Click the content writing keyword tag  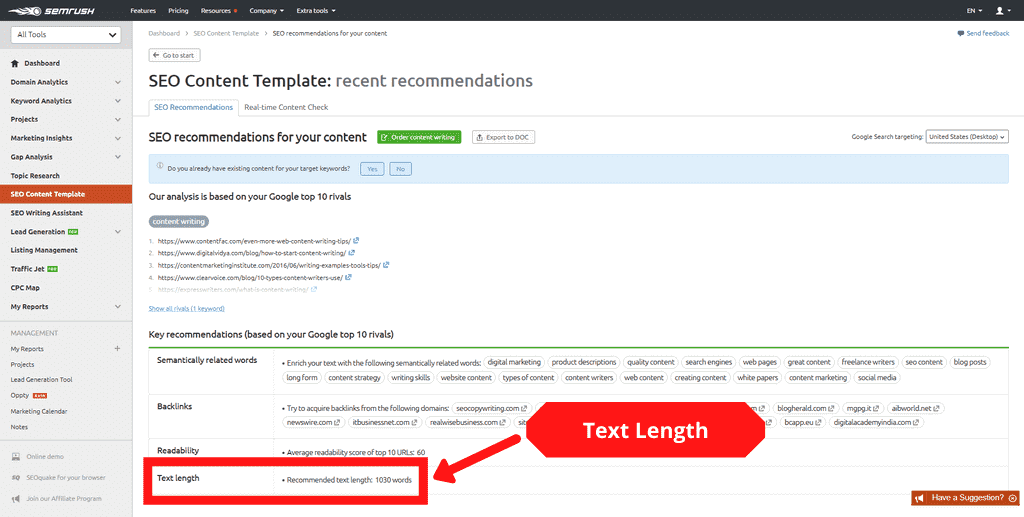click(x=178, y=222)
